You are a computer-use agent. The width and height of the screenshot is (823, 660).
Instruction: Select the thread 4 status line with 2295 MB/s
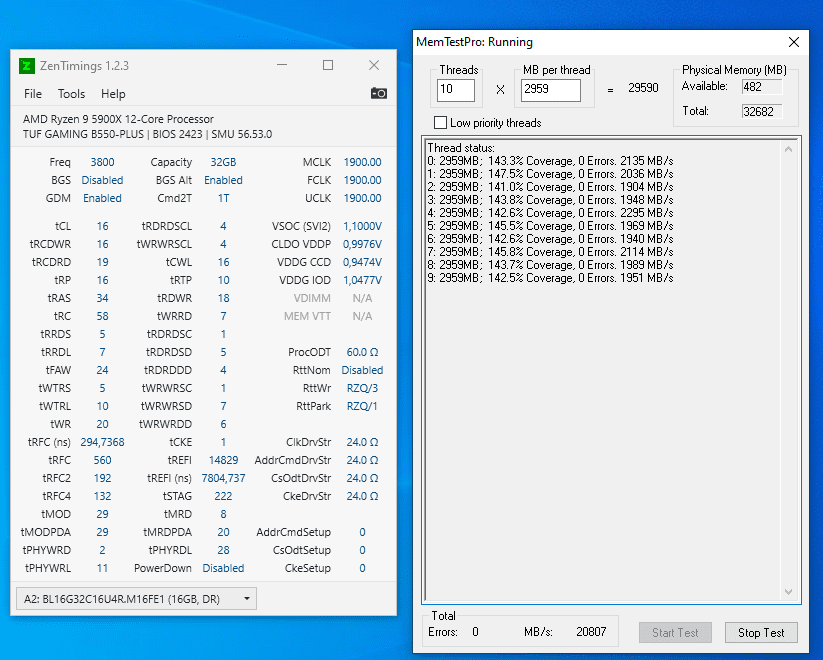coord(550,213)
